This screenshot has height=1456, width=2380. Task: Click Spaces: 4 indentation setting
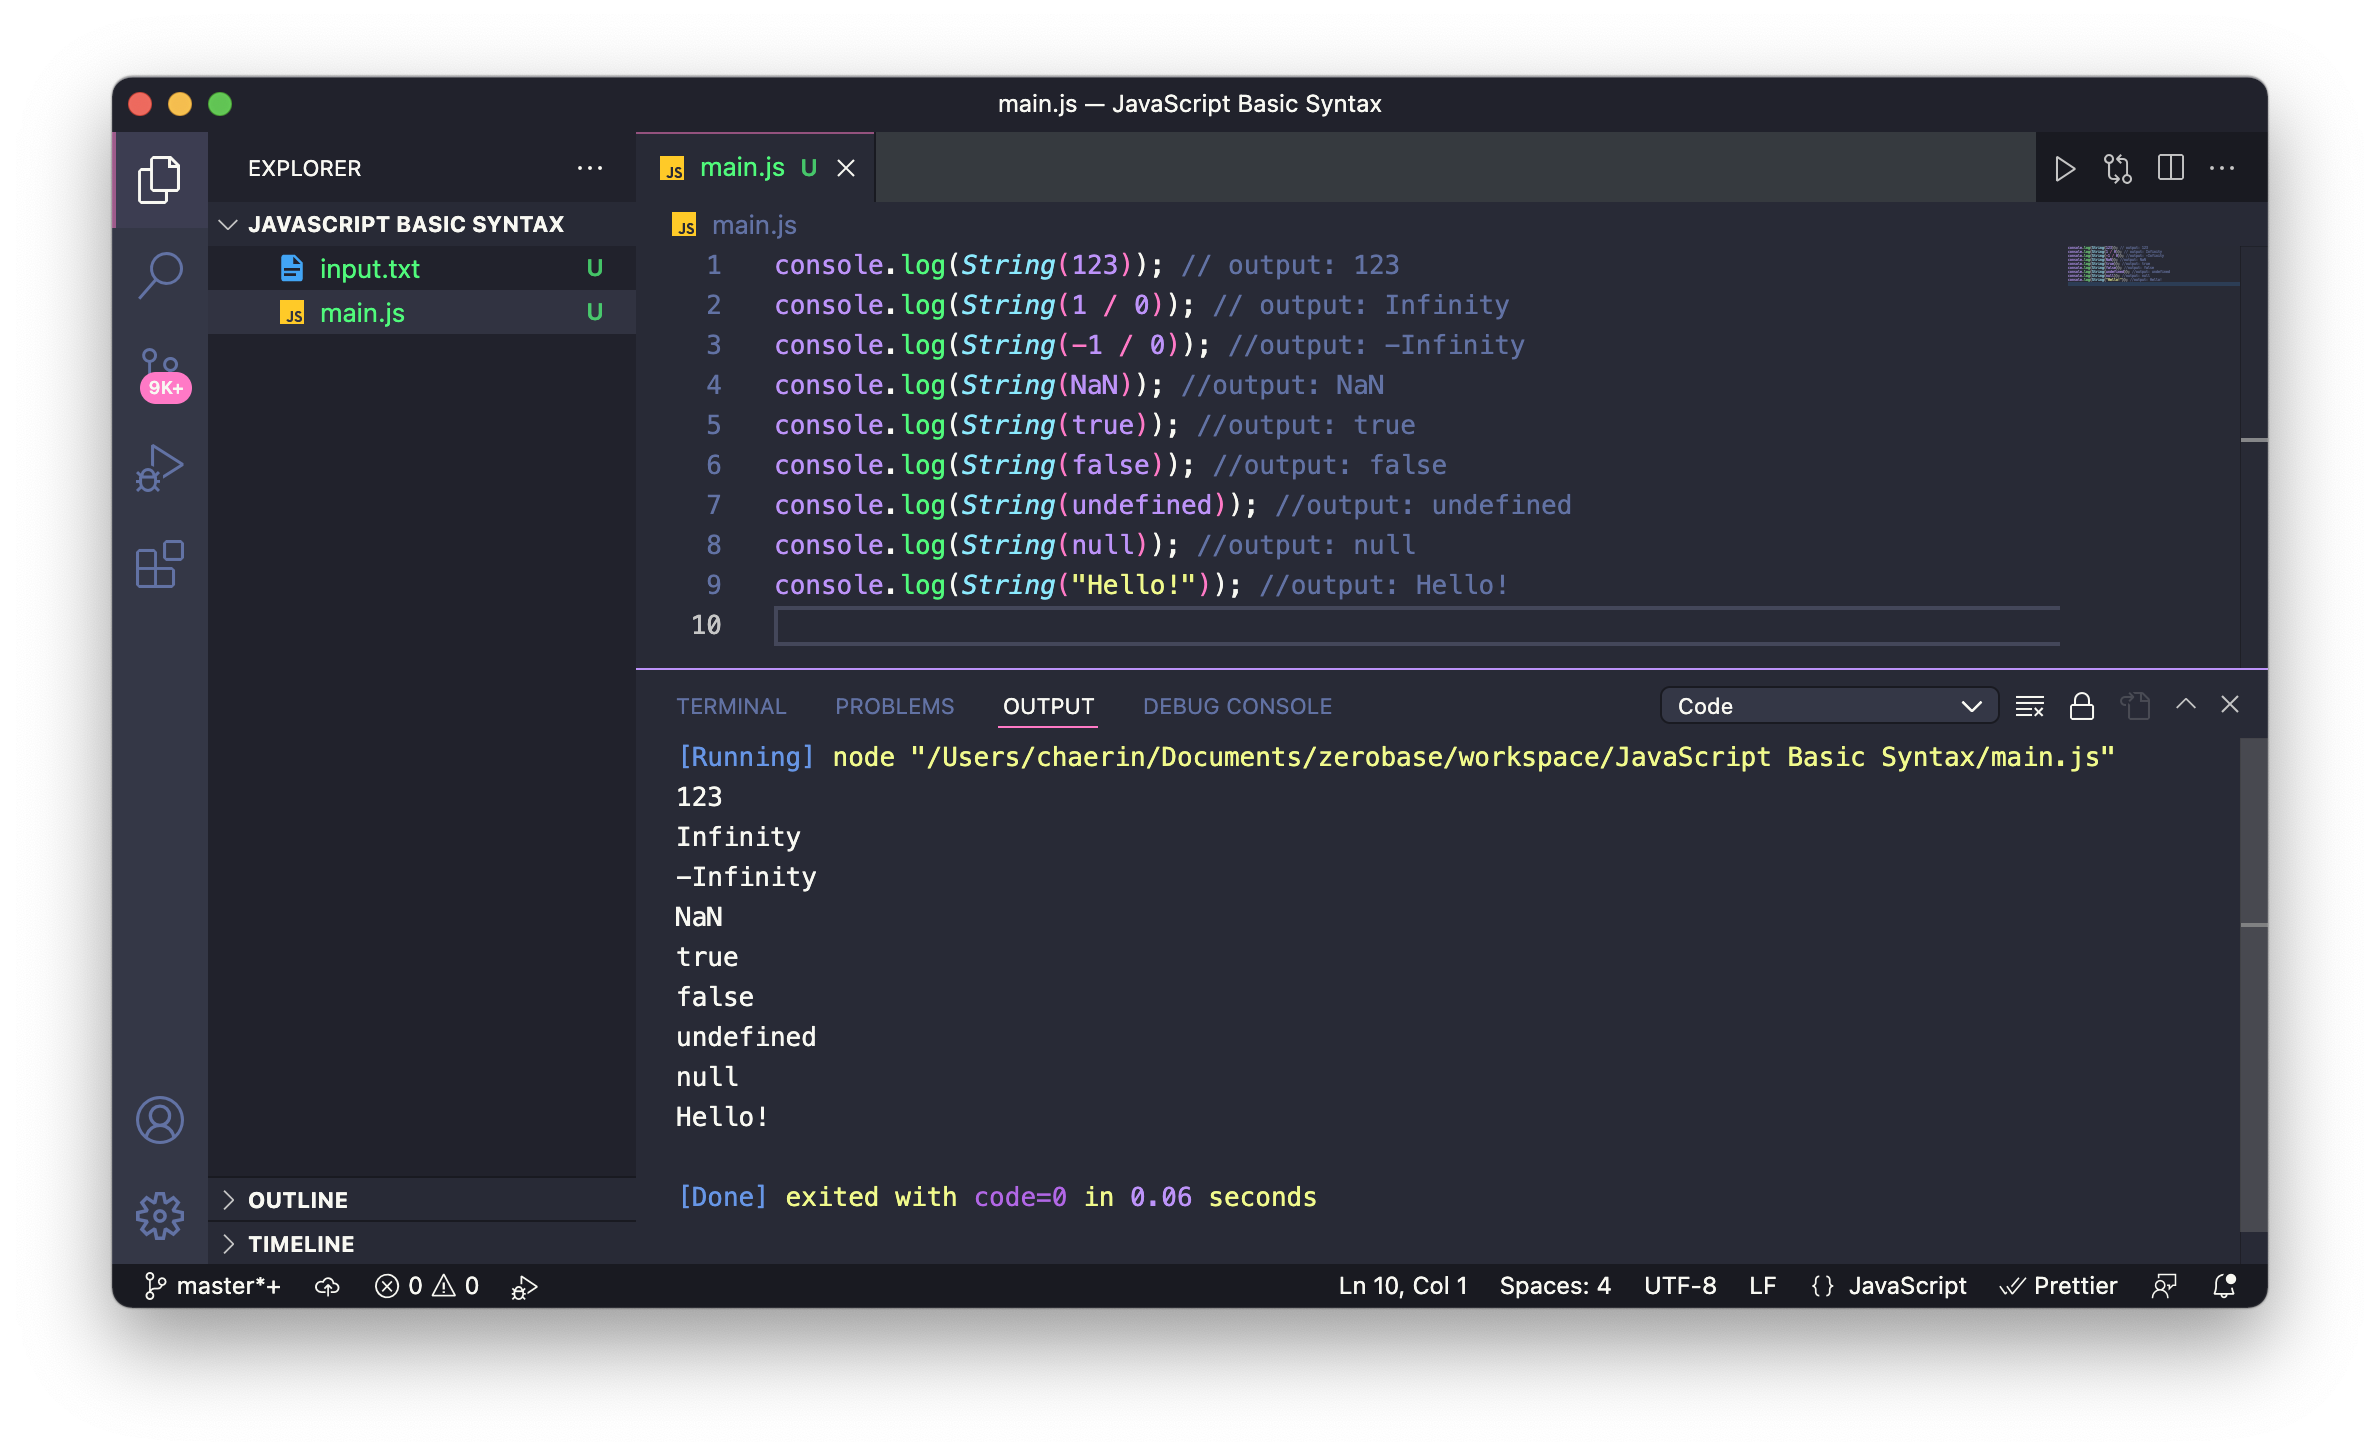[1554, 1286]
